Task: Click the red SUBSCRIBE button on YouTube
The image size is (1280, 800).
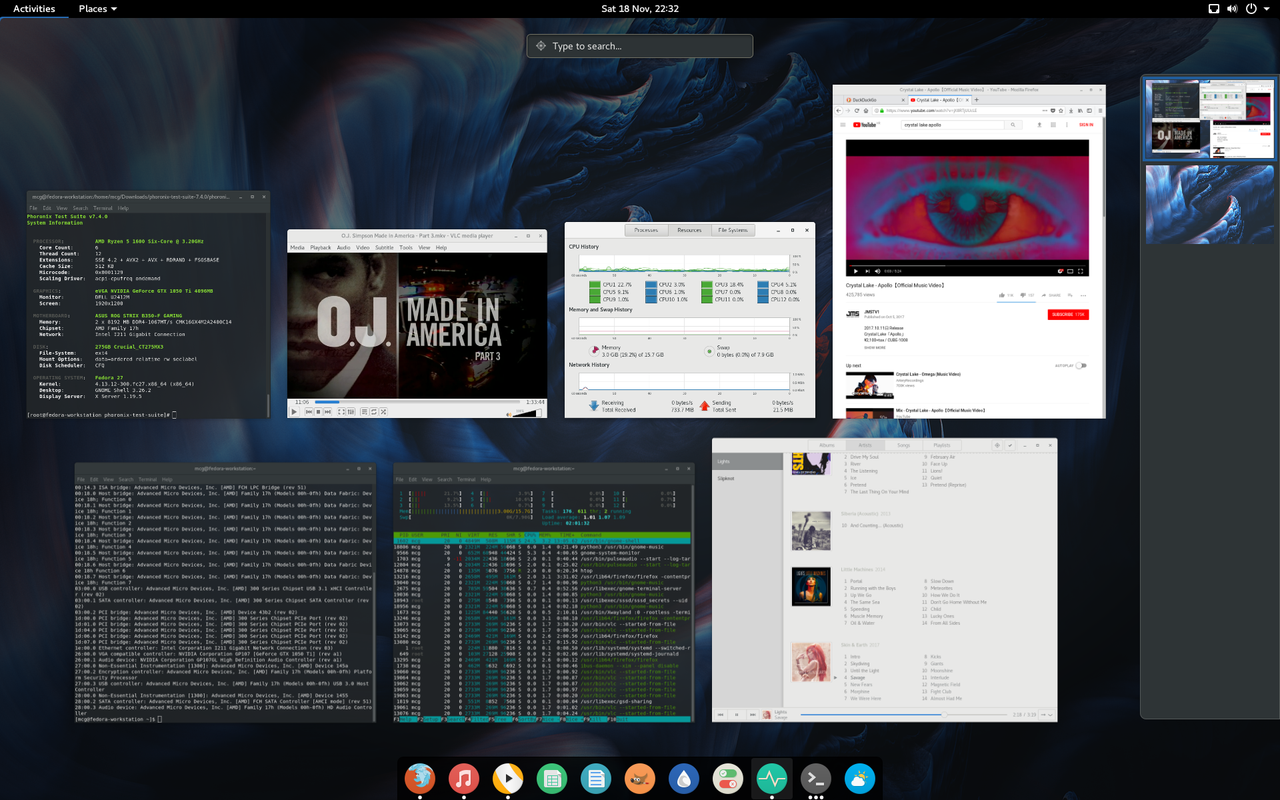Action: click(x=1068, y=314)
